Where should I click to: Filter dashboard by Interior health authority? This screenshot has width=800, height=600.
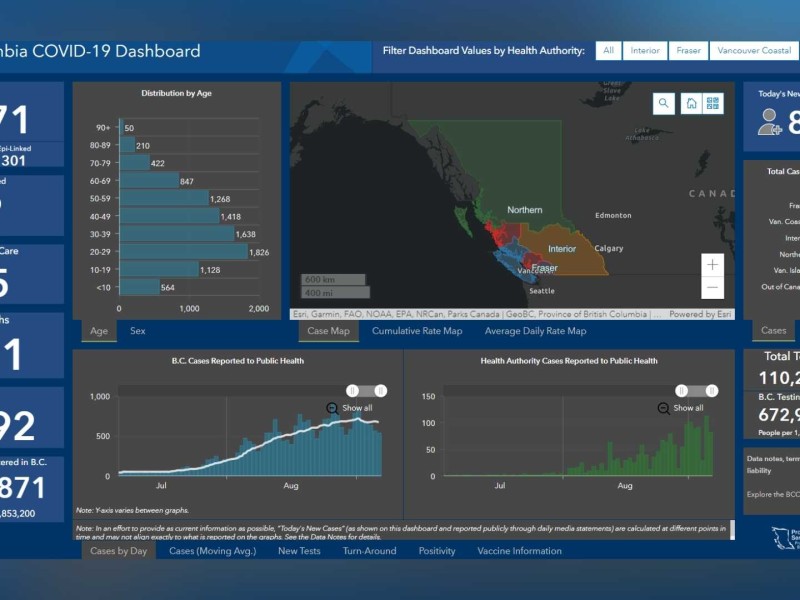(x=645, y=51)
